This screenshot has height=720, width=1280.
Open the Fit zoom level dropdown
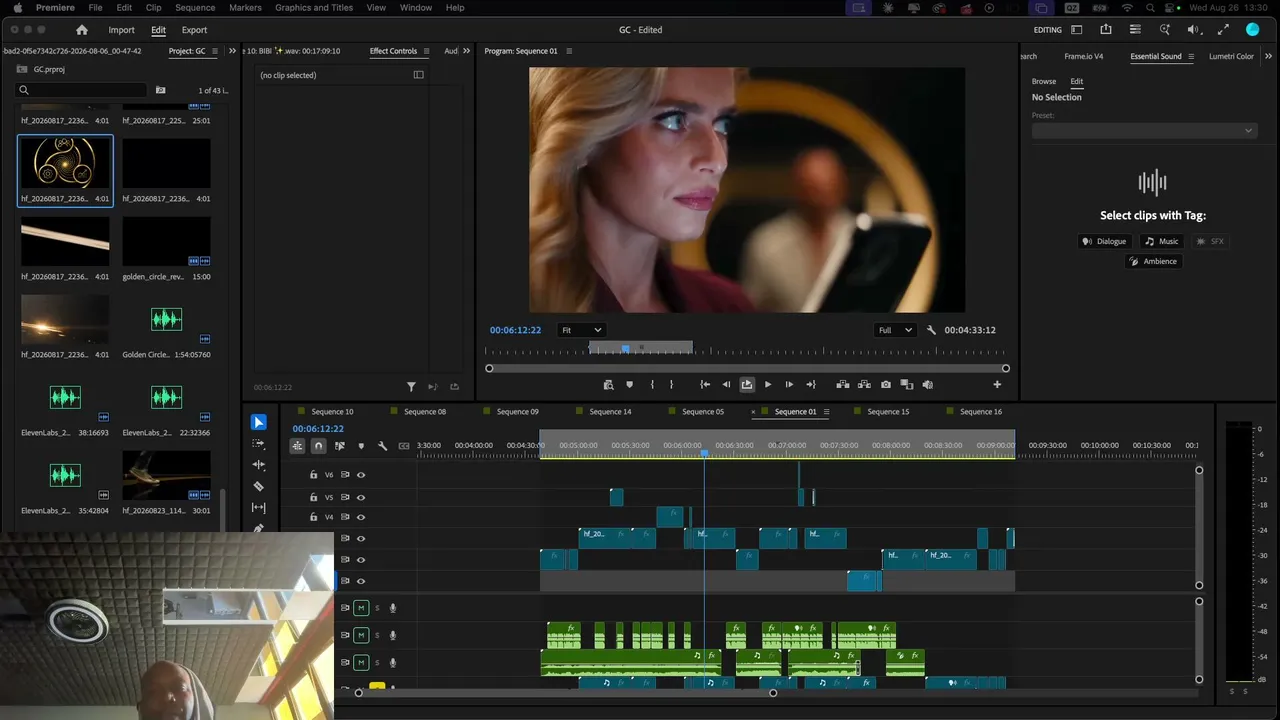tap(581, 330)
